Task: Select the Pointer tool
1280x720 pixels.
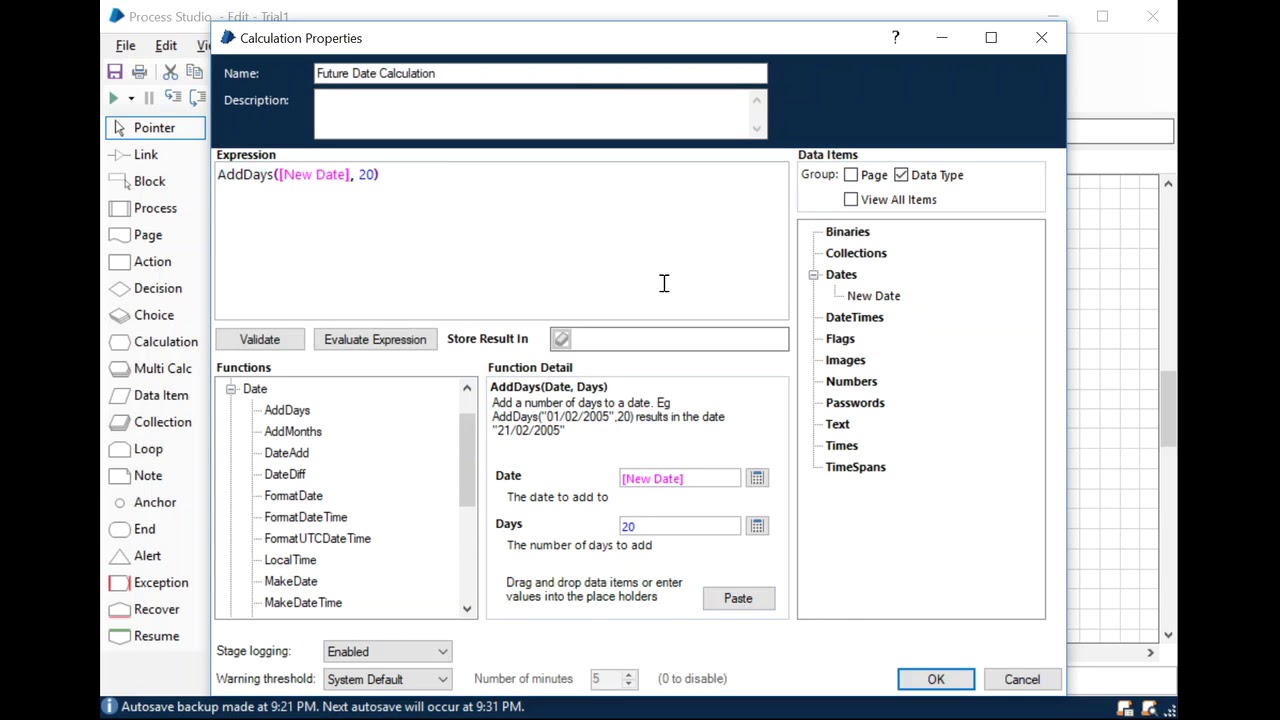Action: (x=155, y=128)
